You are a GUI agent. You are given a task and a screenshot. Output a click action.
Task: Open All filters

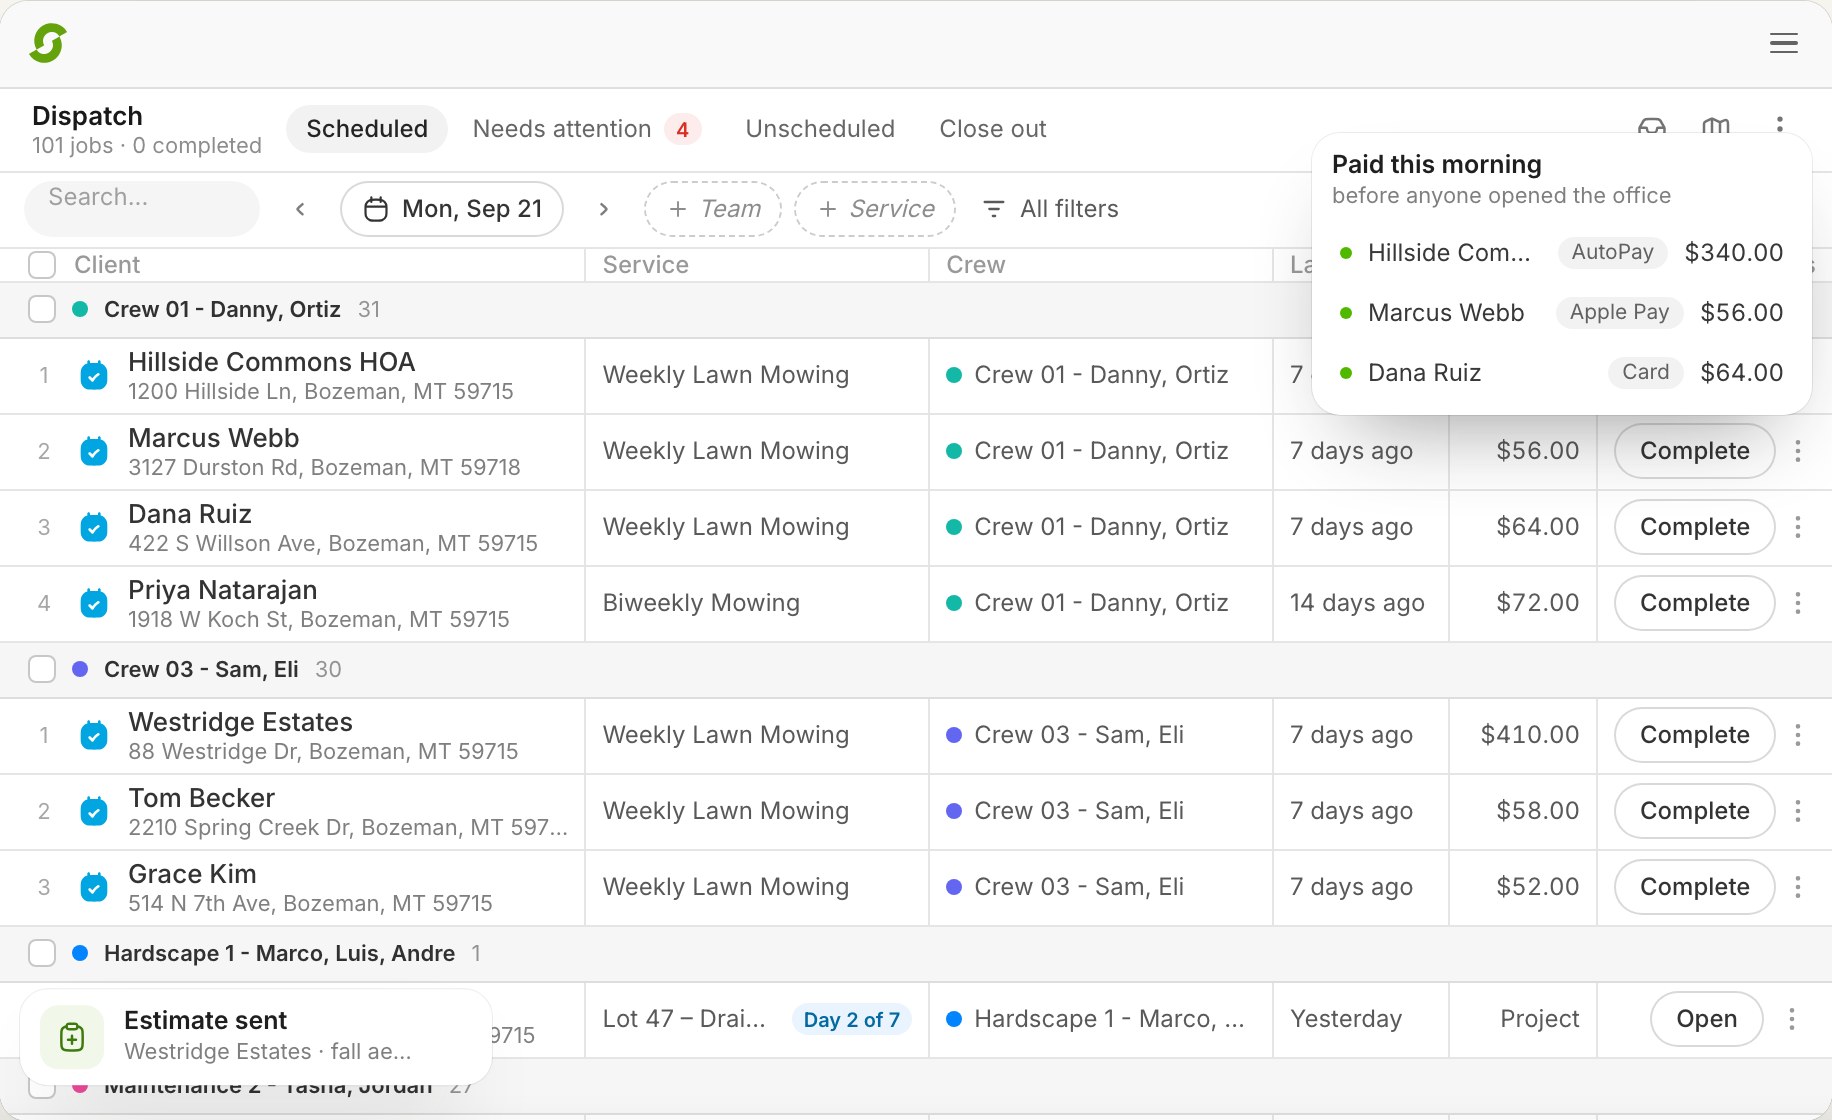click(1050, 209)
